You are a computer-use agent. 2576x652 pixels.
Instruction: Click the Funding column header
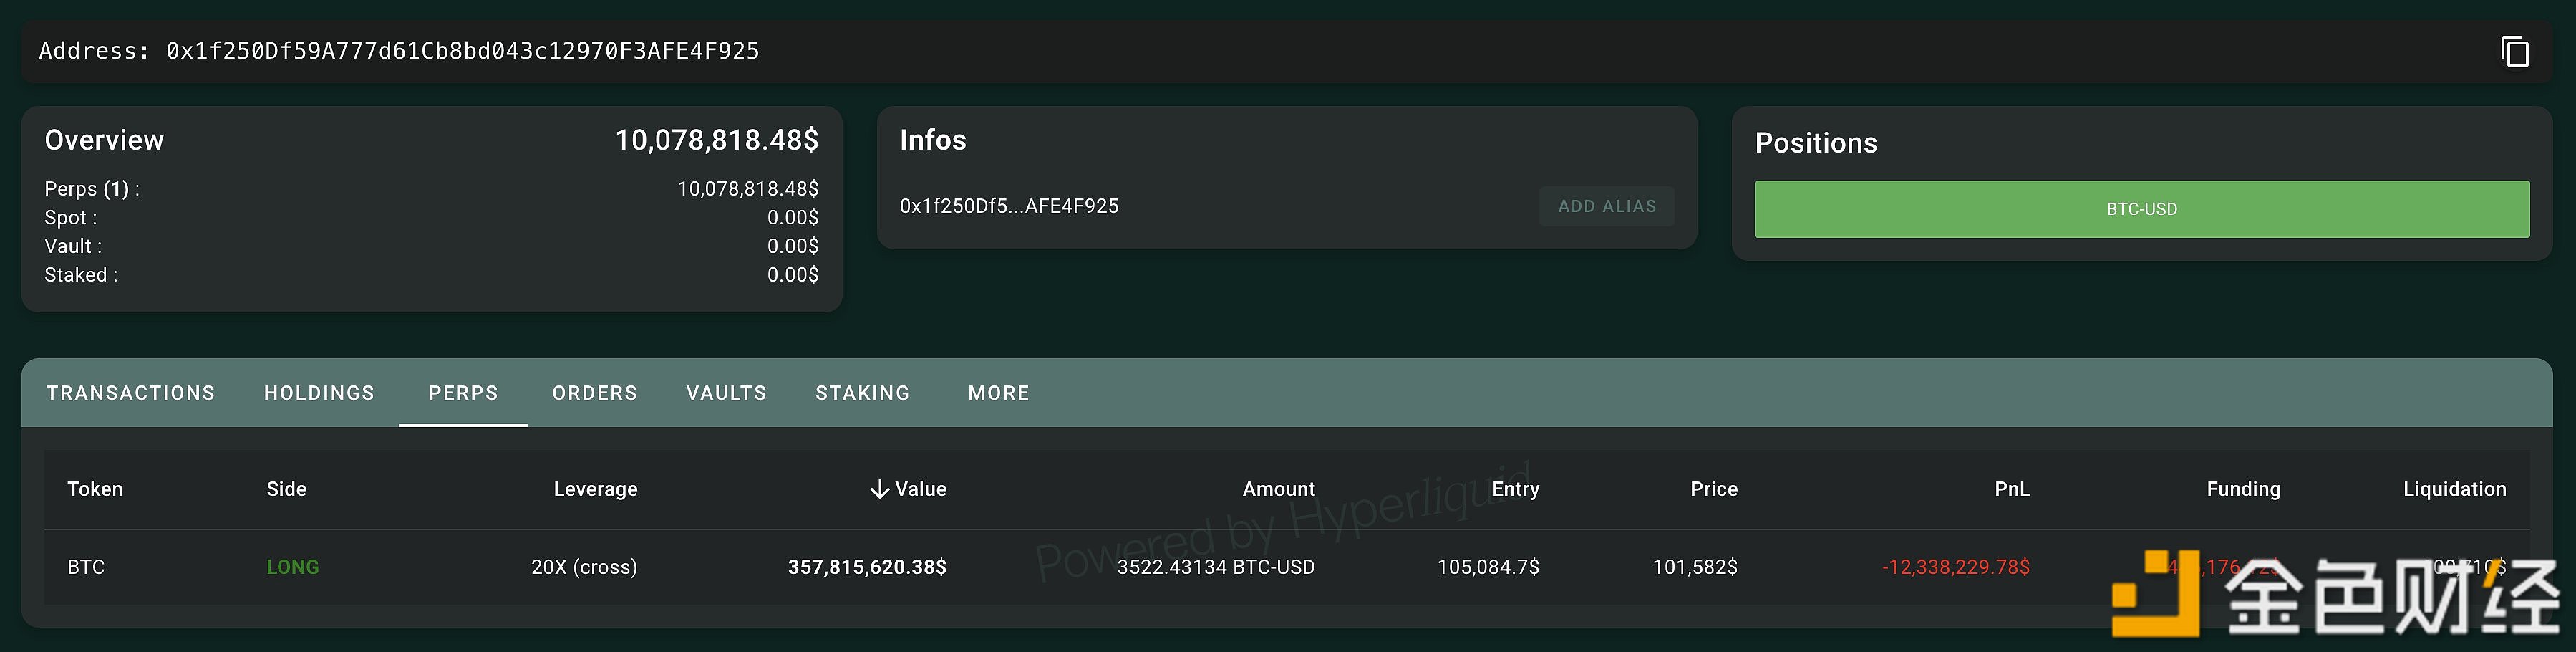click(2243, 489)
